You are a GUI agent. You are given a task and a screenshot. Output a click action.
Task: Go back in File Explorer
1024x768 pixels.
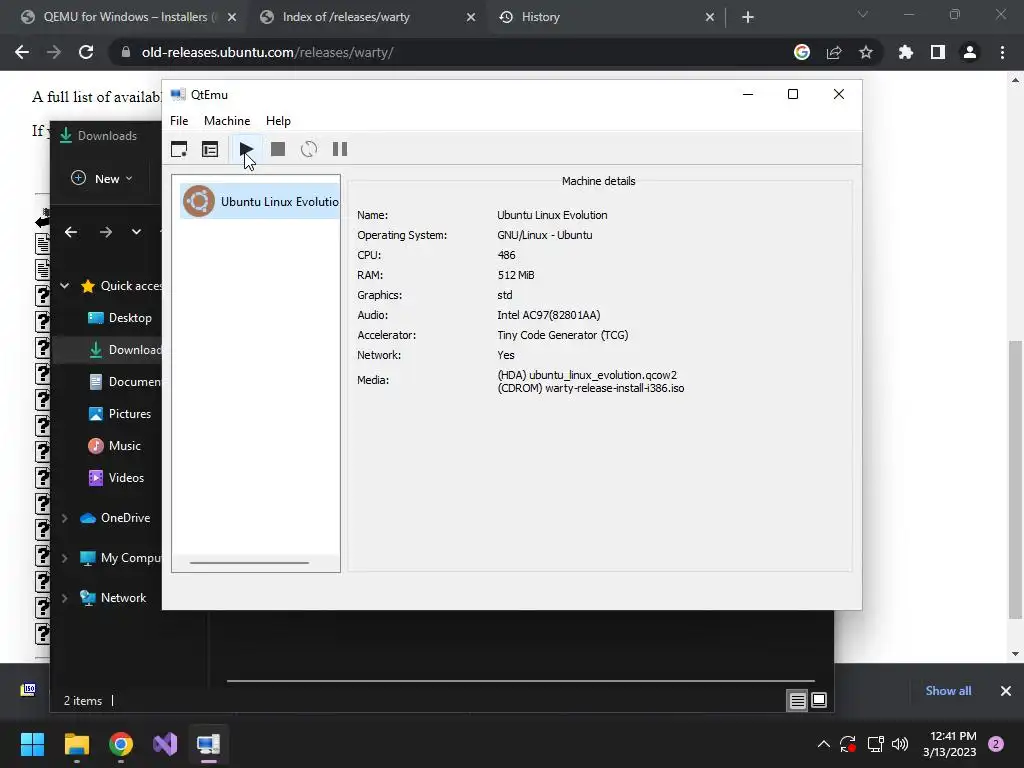71,232
